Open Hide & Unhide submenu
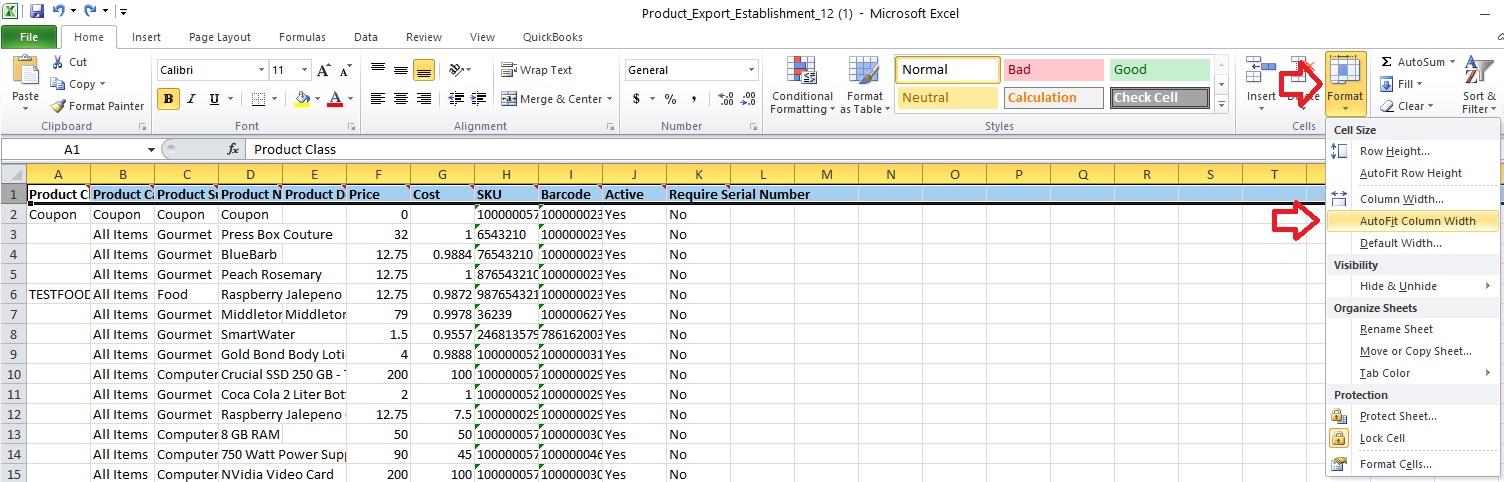Image resolution: width=1504 pixels, height=482 pixels. click(x=1413, y=286)
